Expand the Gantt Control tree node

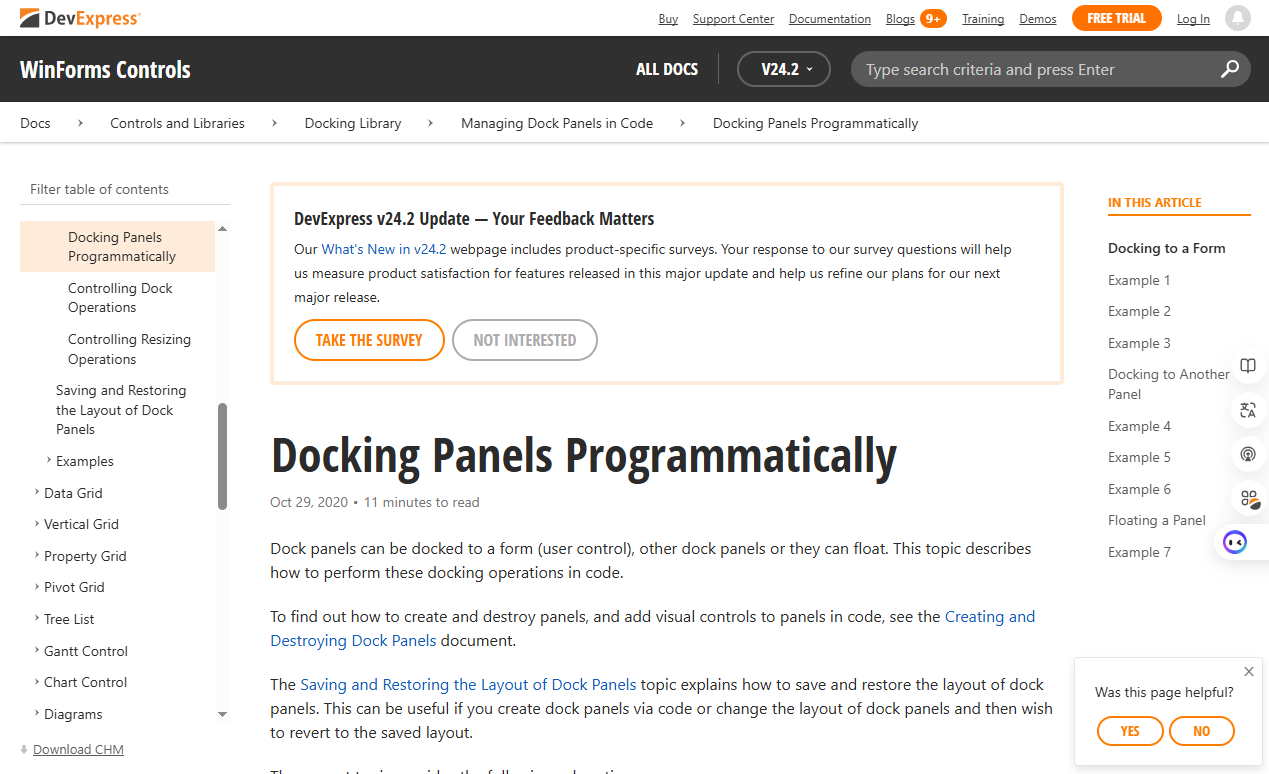37,650
